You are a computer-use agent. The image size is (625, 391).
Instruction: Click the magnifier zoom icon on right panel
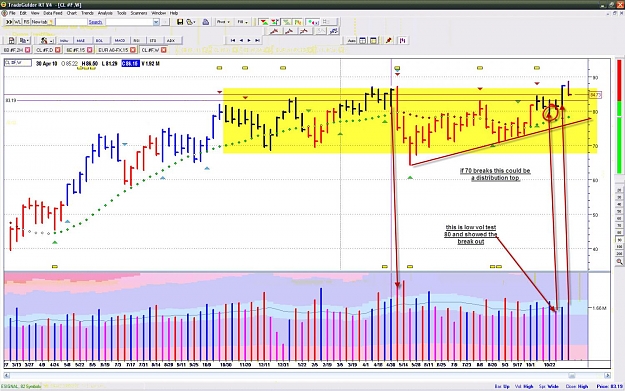(x=619, y=261)
